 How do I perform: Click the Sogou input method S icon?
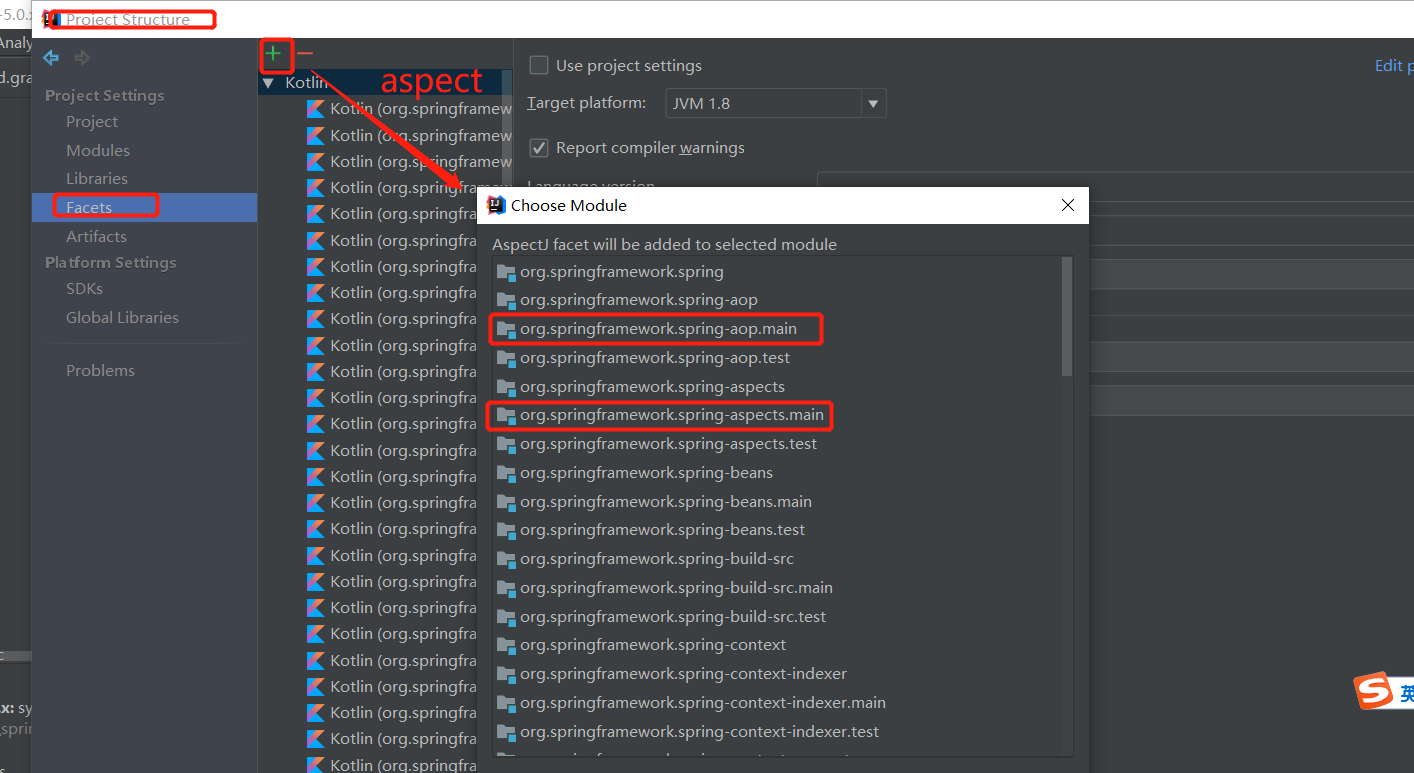point(1374,690)
